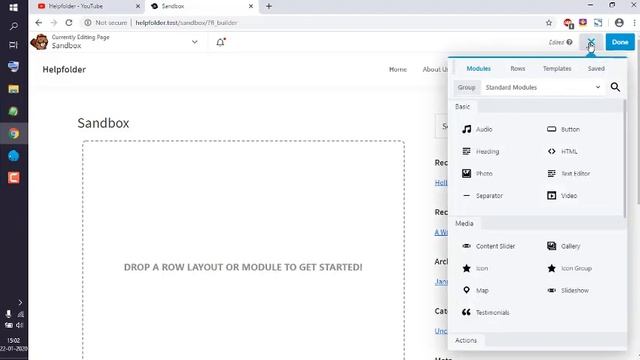Switch to the Saved tab
Screen dimensions: 640x360
(596, 69)
